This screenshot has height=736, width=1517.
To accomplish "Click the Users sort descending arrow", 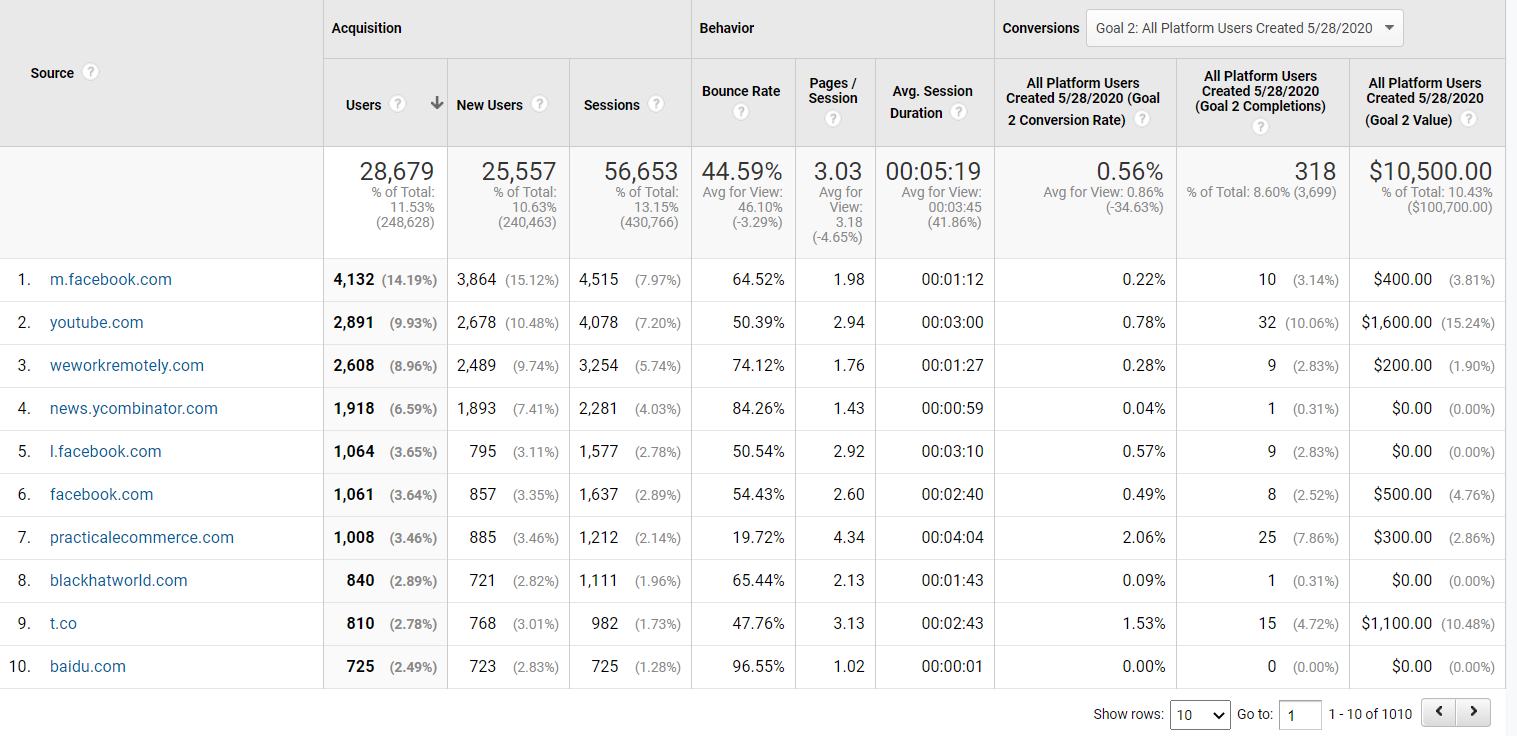I will (436, 104).
